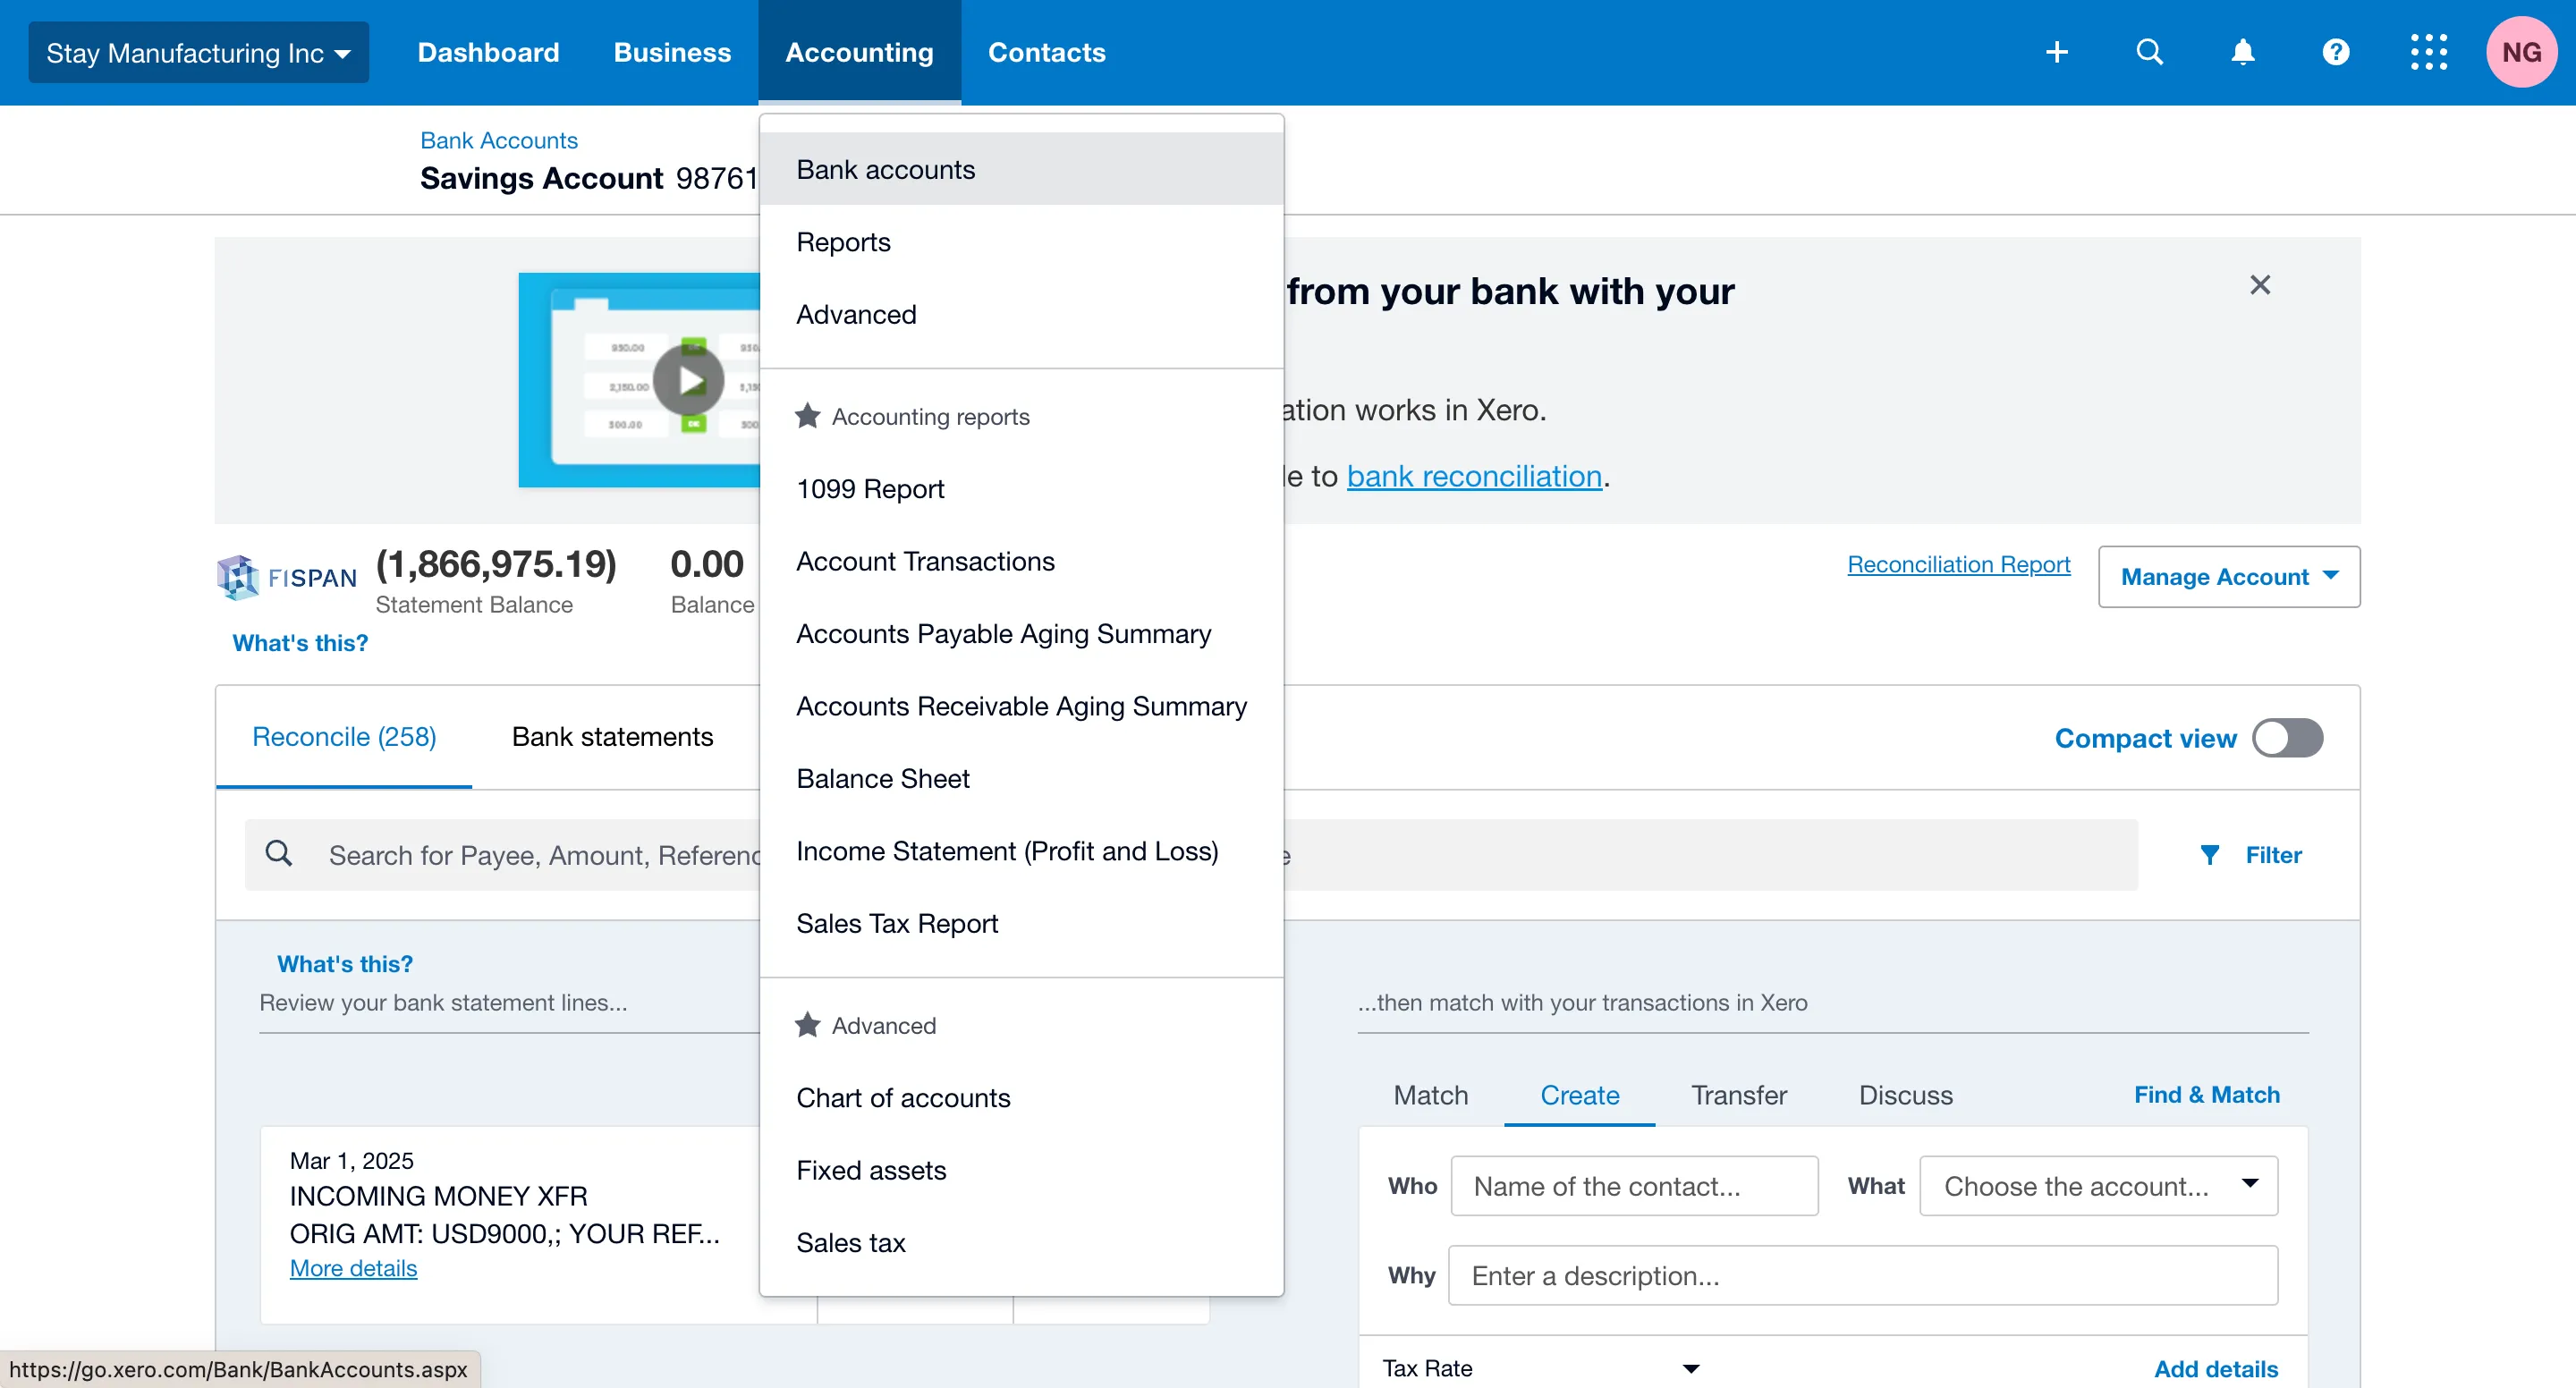Switch to the Transfer tab
The image size is (2576, 1388).
tap(1738, 1095)
